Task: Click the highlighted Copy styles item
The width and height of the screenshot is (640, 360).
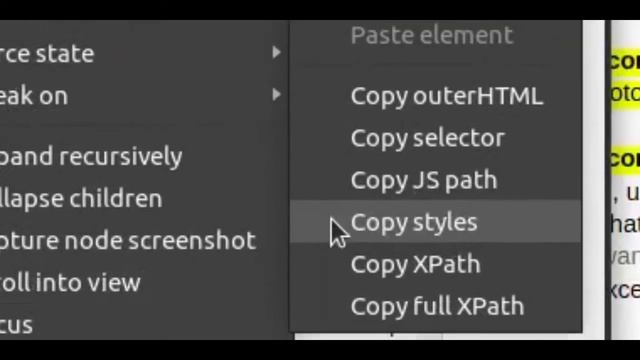Action: 435,222
